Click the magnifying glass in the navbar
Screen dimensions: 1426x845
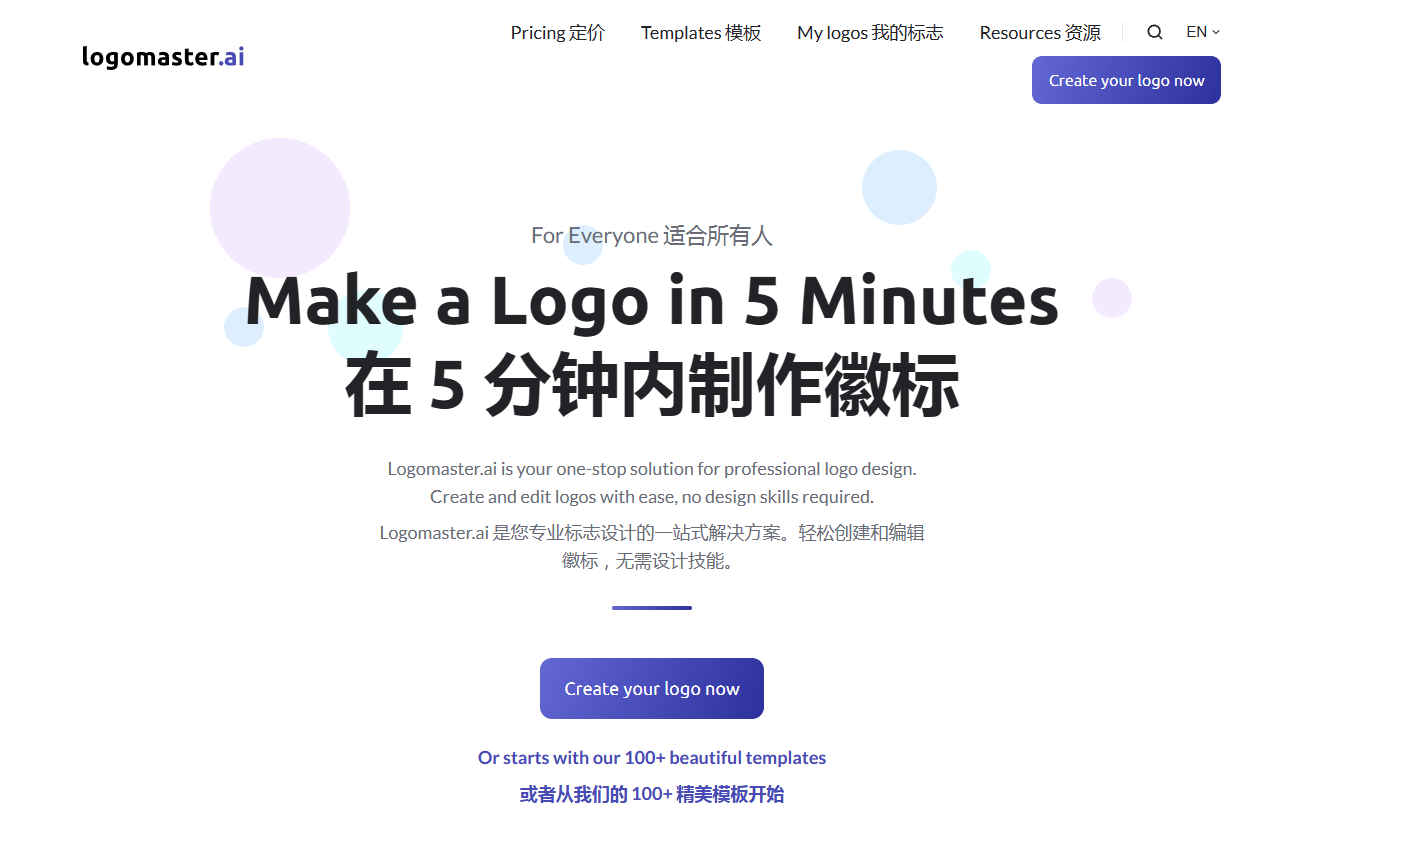pos(1155,32)
